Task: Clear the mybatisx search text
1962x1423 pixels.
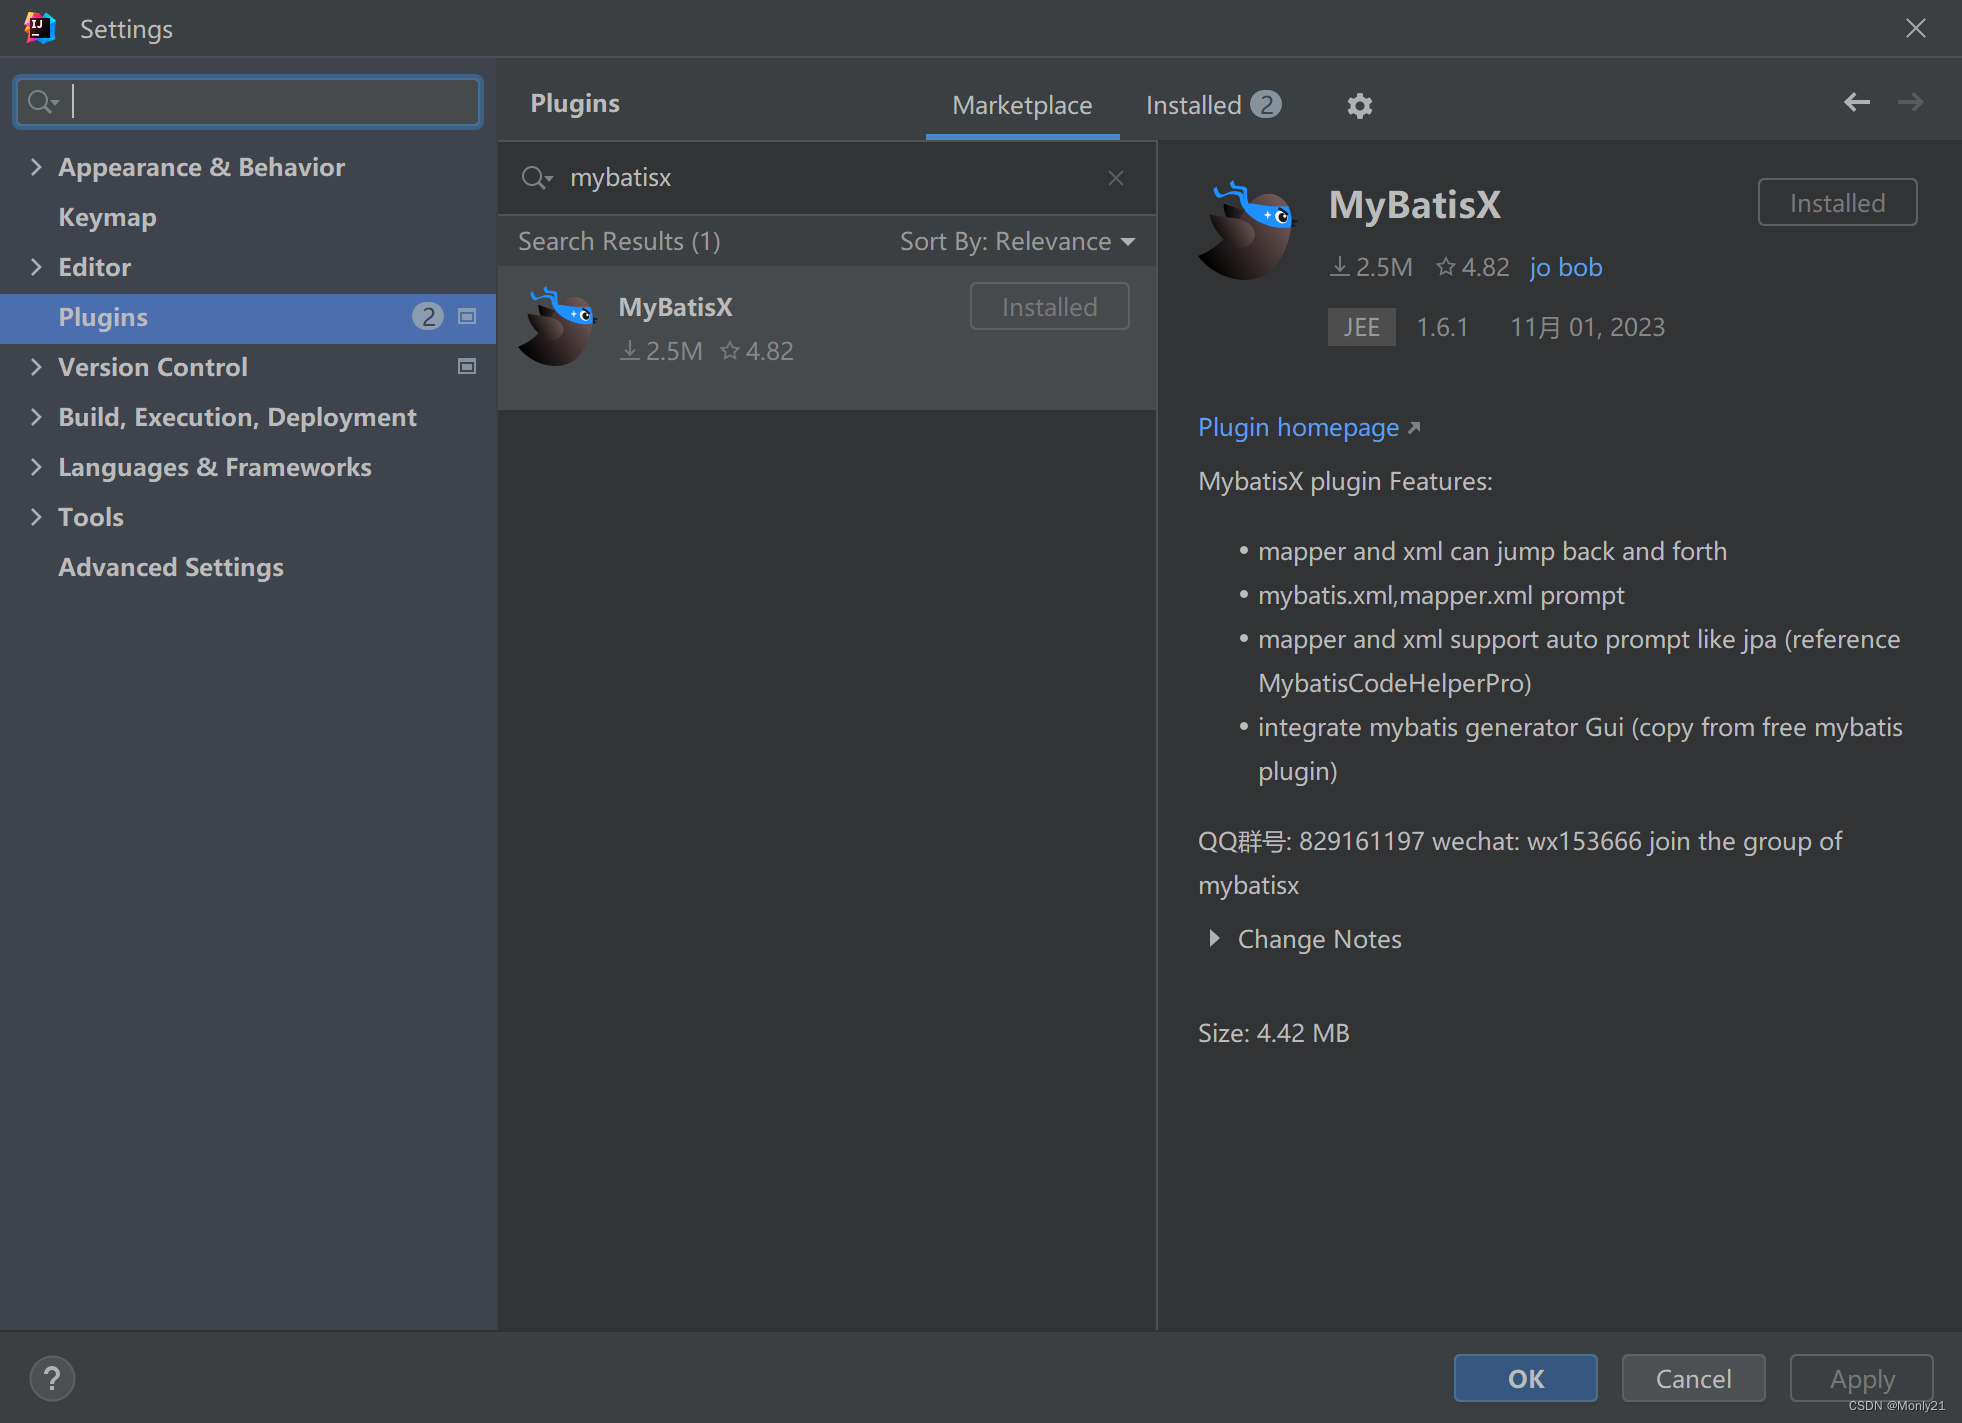Action: (x=1116, y=178)
